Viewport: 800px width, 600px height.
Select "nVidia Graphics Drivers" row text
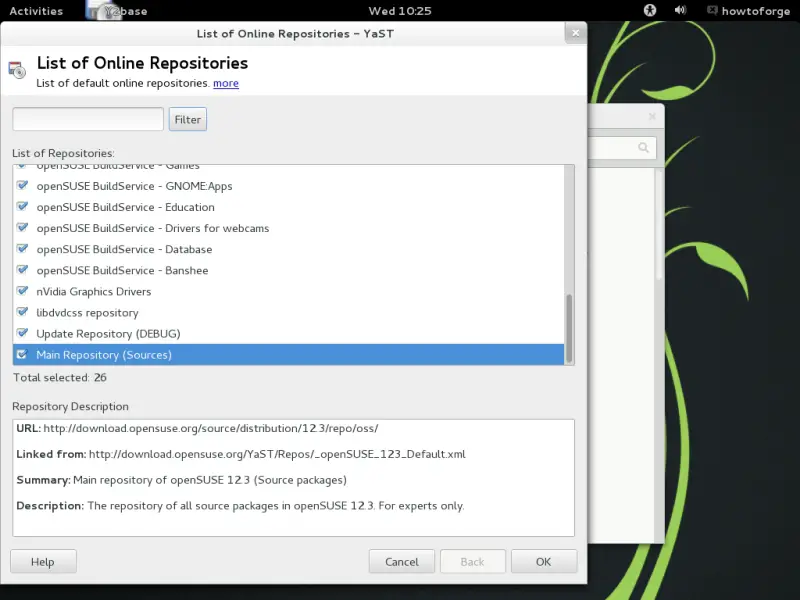[94, 292]
